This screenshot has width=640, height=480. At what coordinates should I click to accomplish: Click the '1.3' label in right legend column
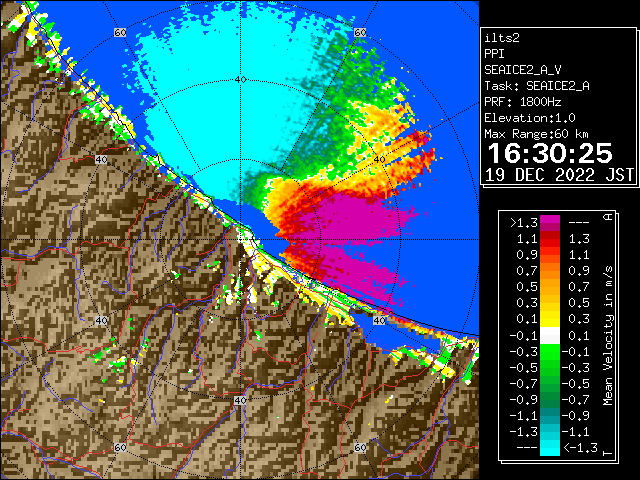(579, 239)
